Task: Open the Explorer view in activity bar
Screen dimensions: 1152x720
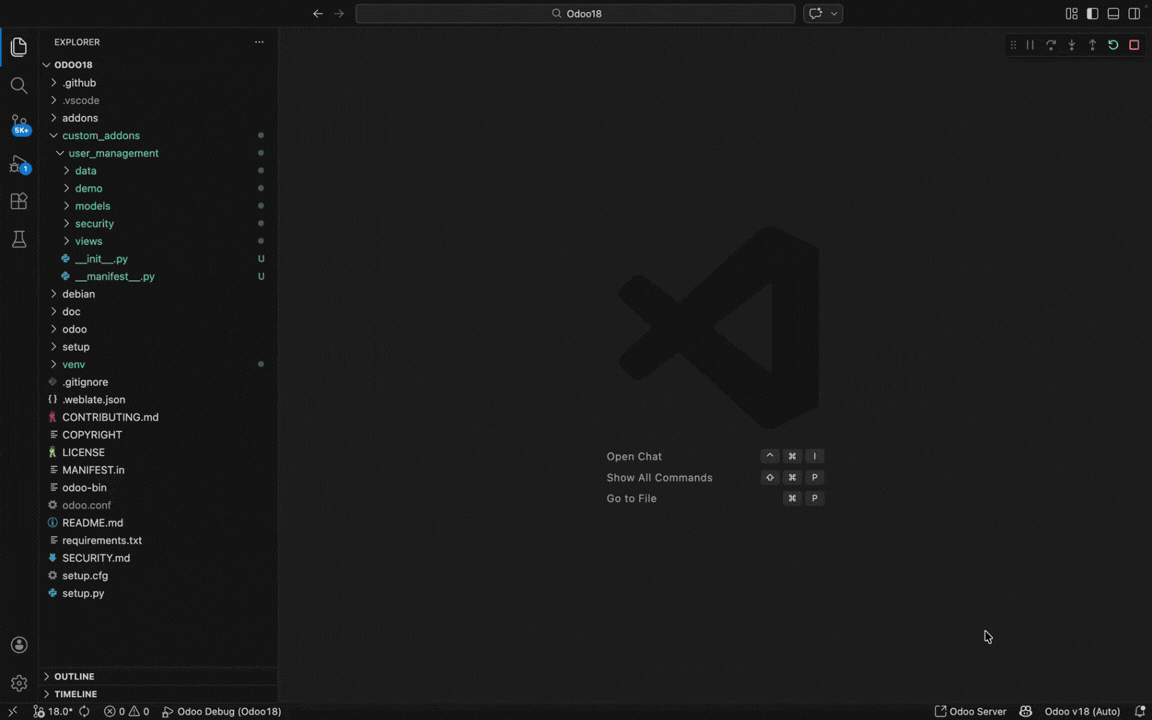Action: [19, 48]
